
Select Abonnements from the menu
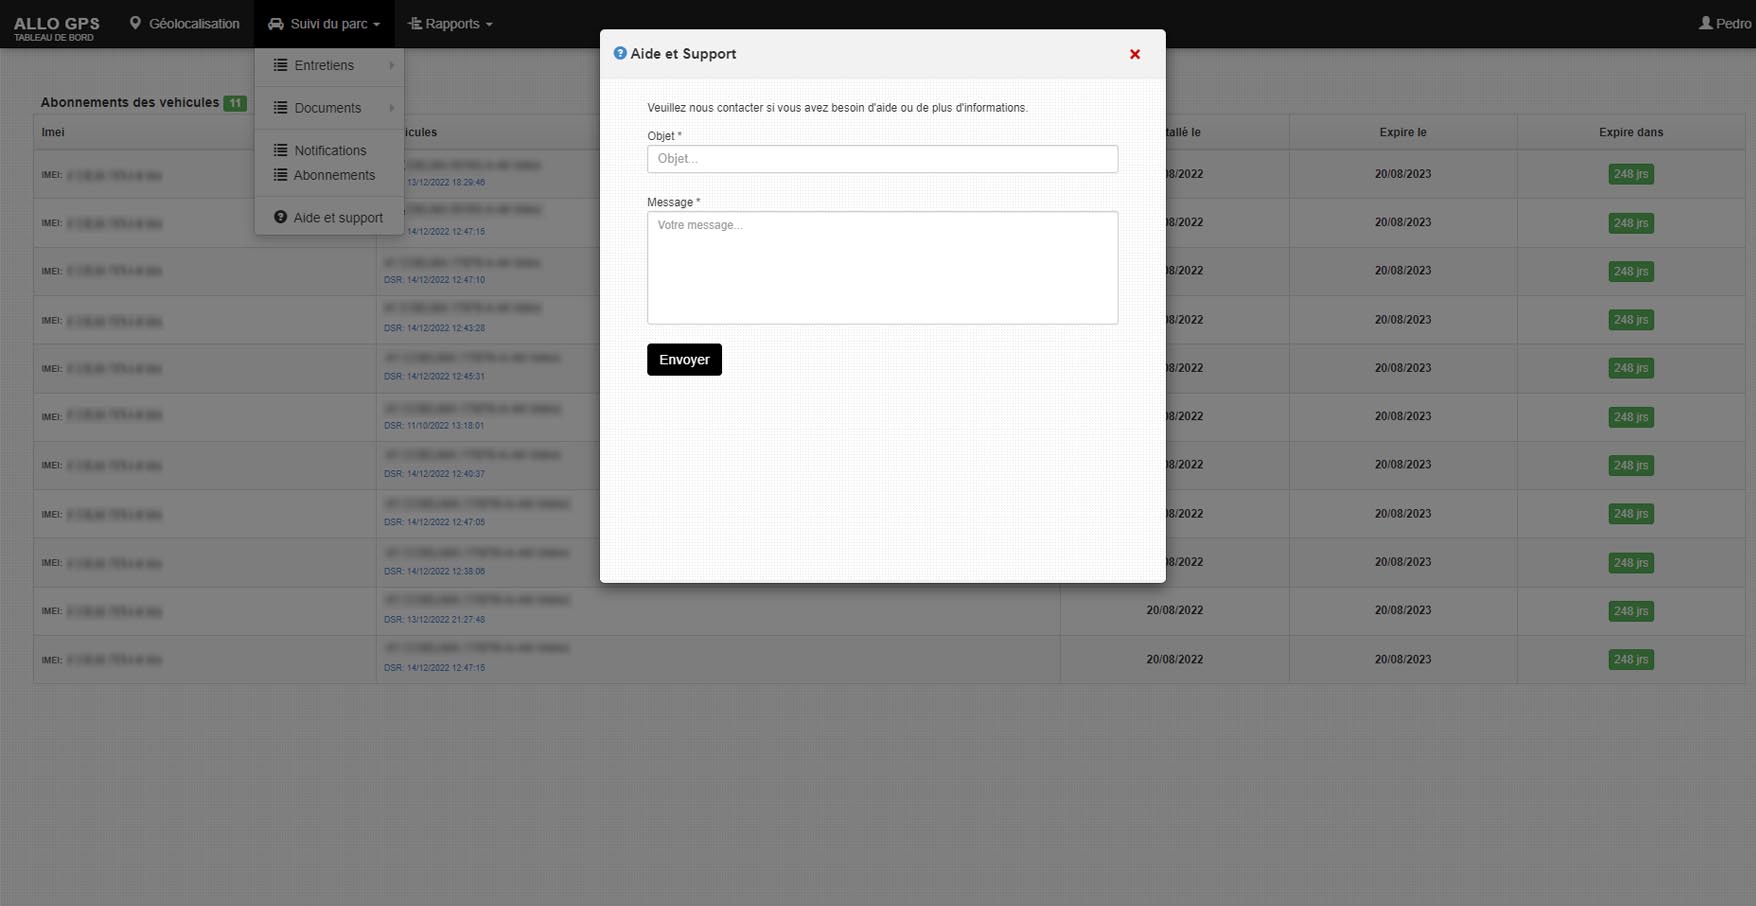click(x=334, y=175)
